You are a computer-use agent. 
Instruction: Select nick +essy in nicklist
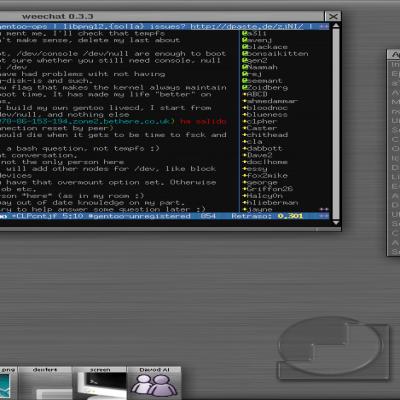coord(255,169)
